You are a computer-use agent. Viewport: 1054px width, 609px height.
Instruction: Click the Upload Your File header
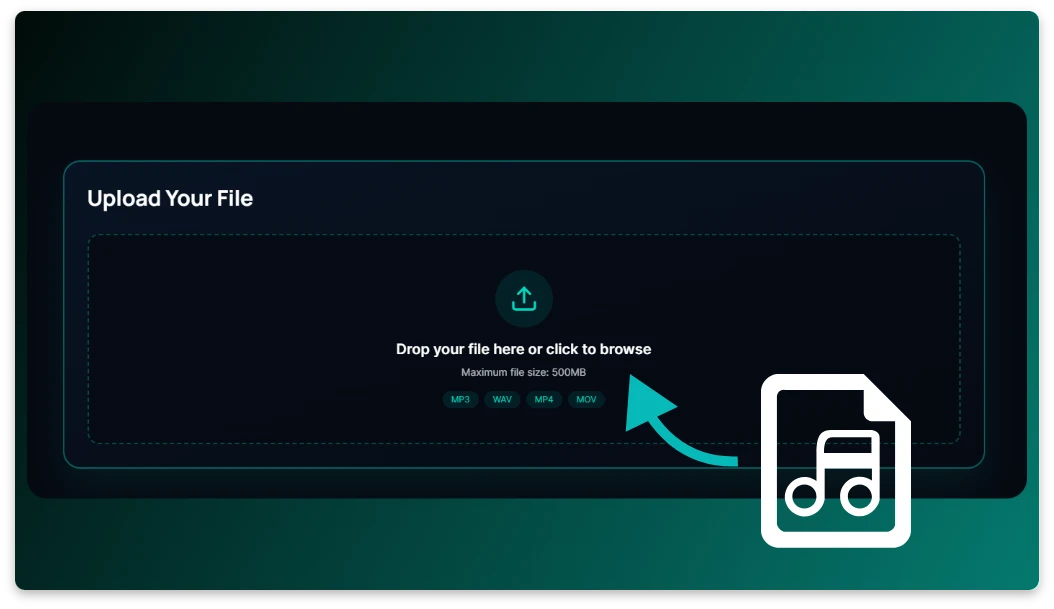[x=171, y=198]
